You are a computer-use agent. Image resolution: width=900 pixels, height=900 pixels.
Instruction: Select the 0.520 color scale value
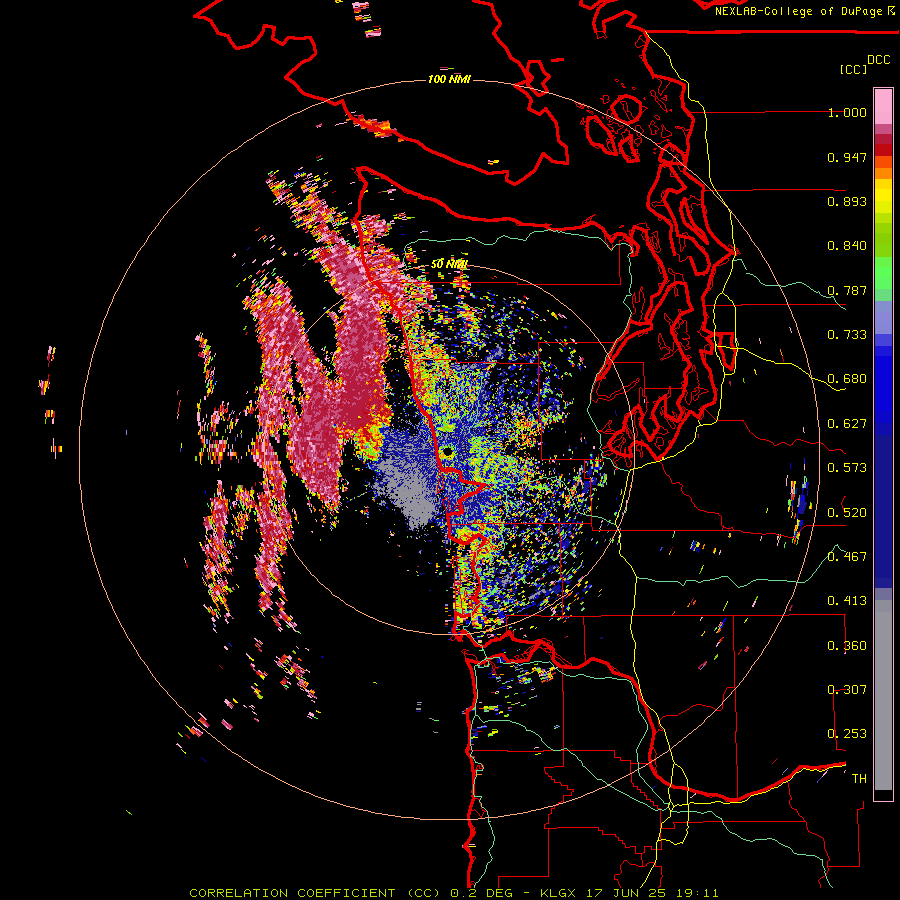click(847, 513)
